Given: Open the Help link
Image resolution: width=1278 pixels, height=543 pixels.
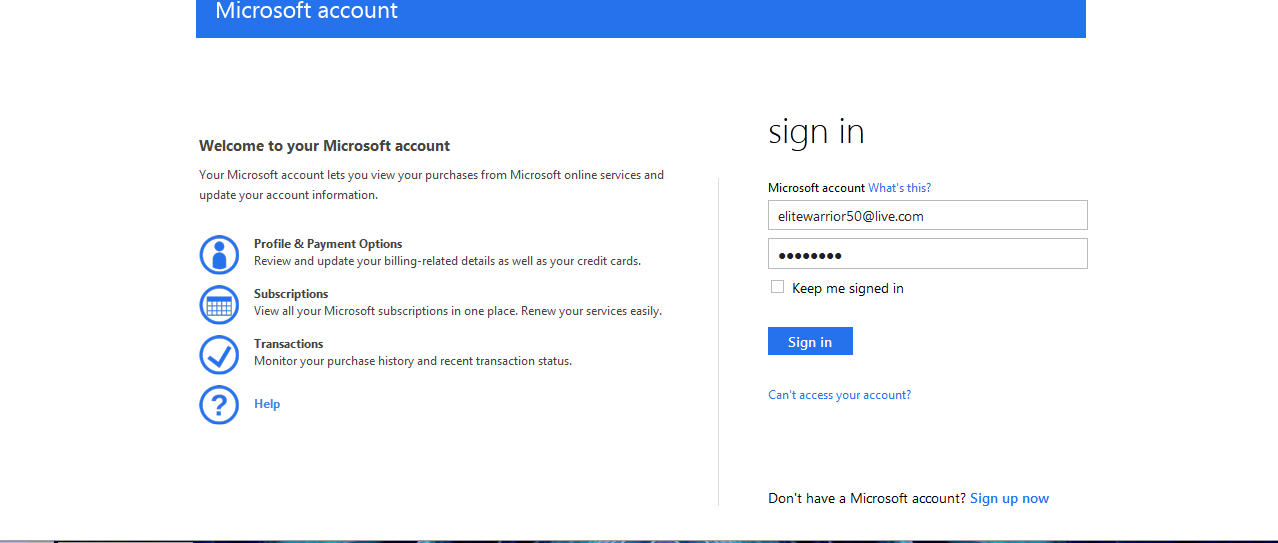Looking at the screenshot, I should coord(267,404).
